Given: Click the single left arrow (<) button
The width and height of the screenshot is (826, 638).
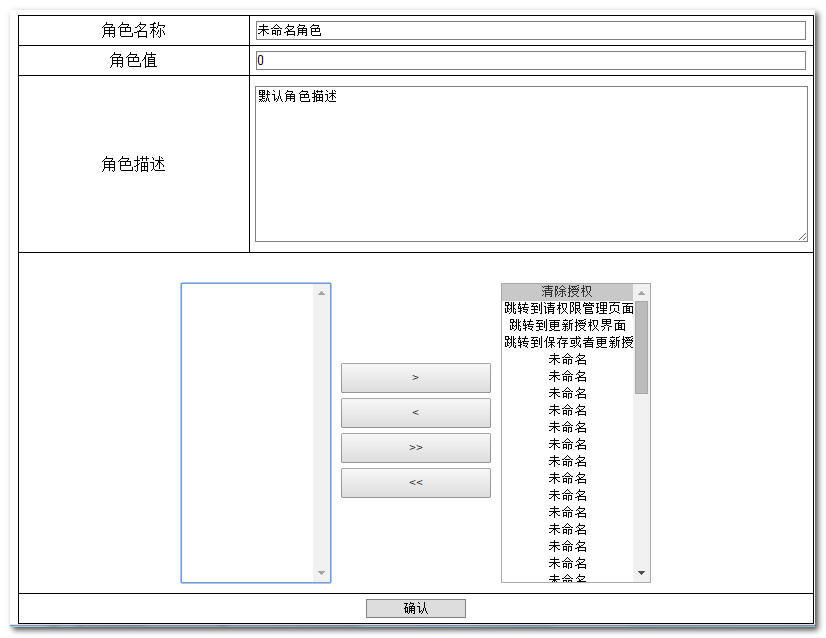Looking at the screenshot, I should click(x=415, y=413).
